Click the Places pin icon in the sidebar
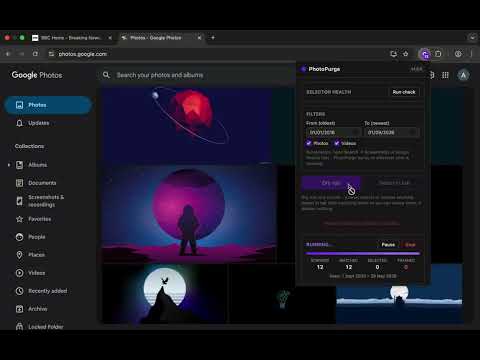The height and width of the screenshot is (360, 480). click(x=20, y=255)
